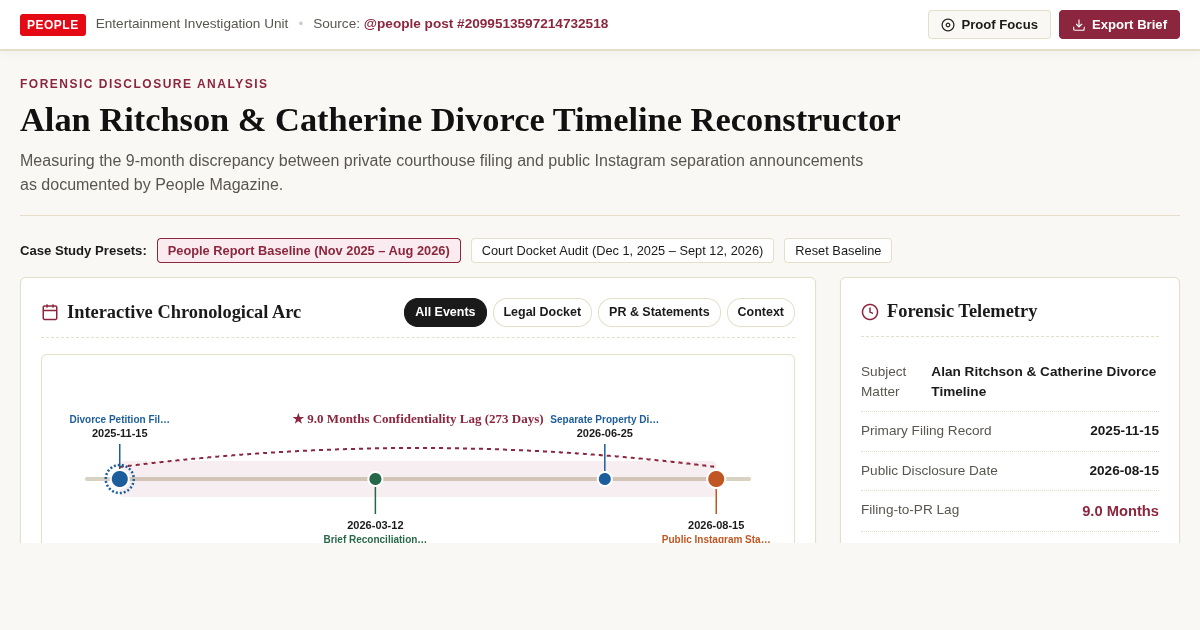
Task: Click Public Disclosure Date value 2026-08-15
Action: [1124, 471]
